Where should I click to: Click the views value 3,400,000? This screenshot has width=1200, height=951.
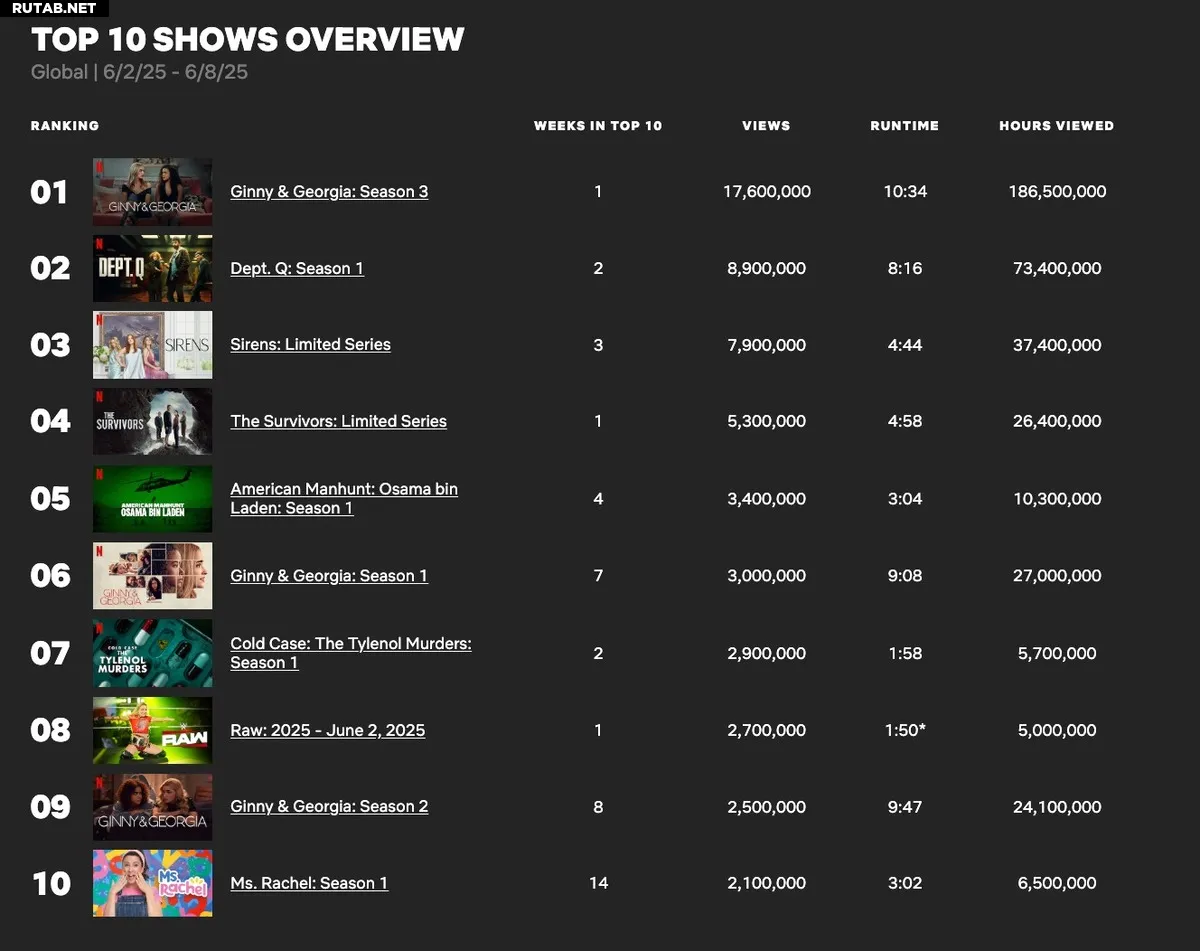(x=767, y=498)
